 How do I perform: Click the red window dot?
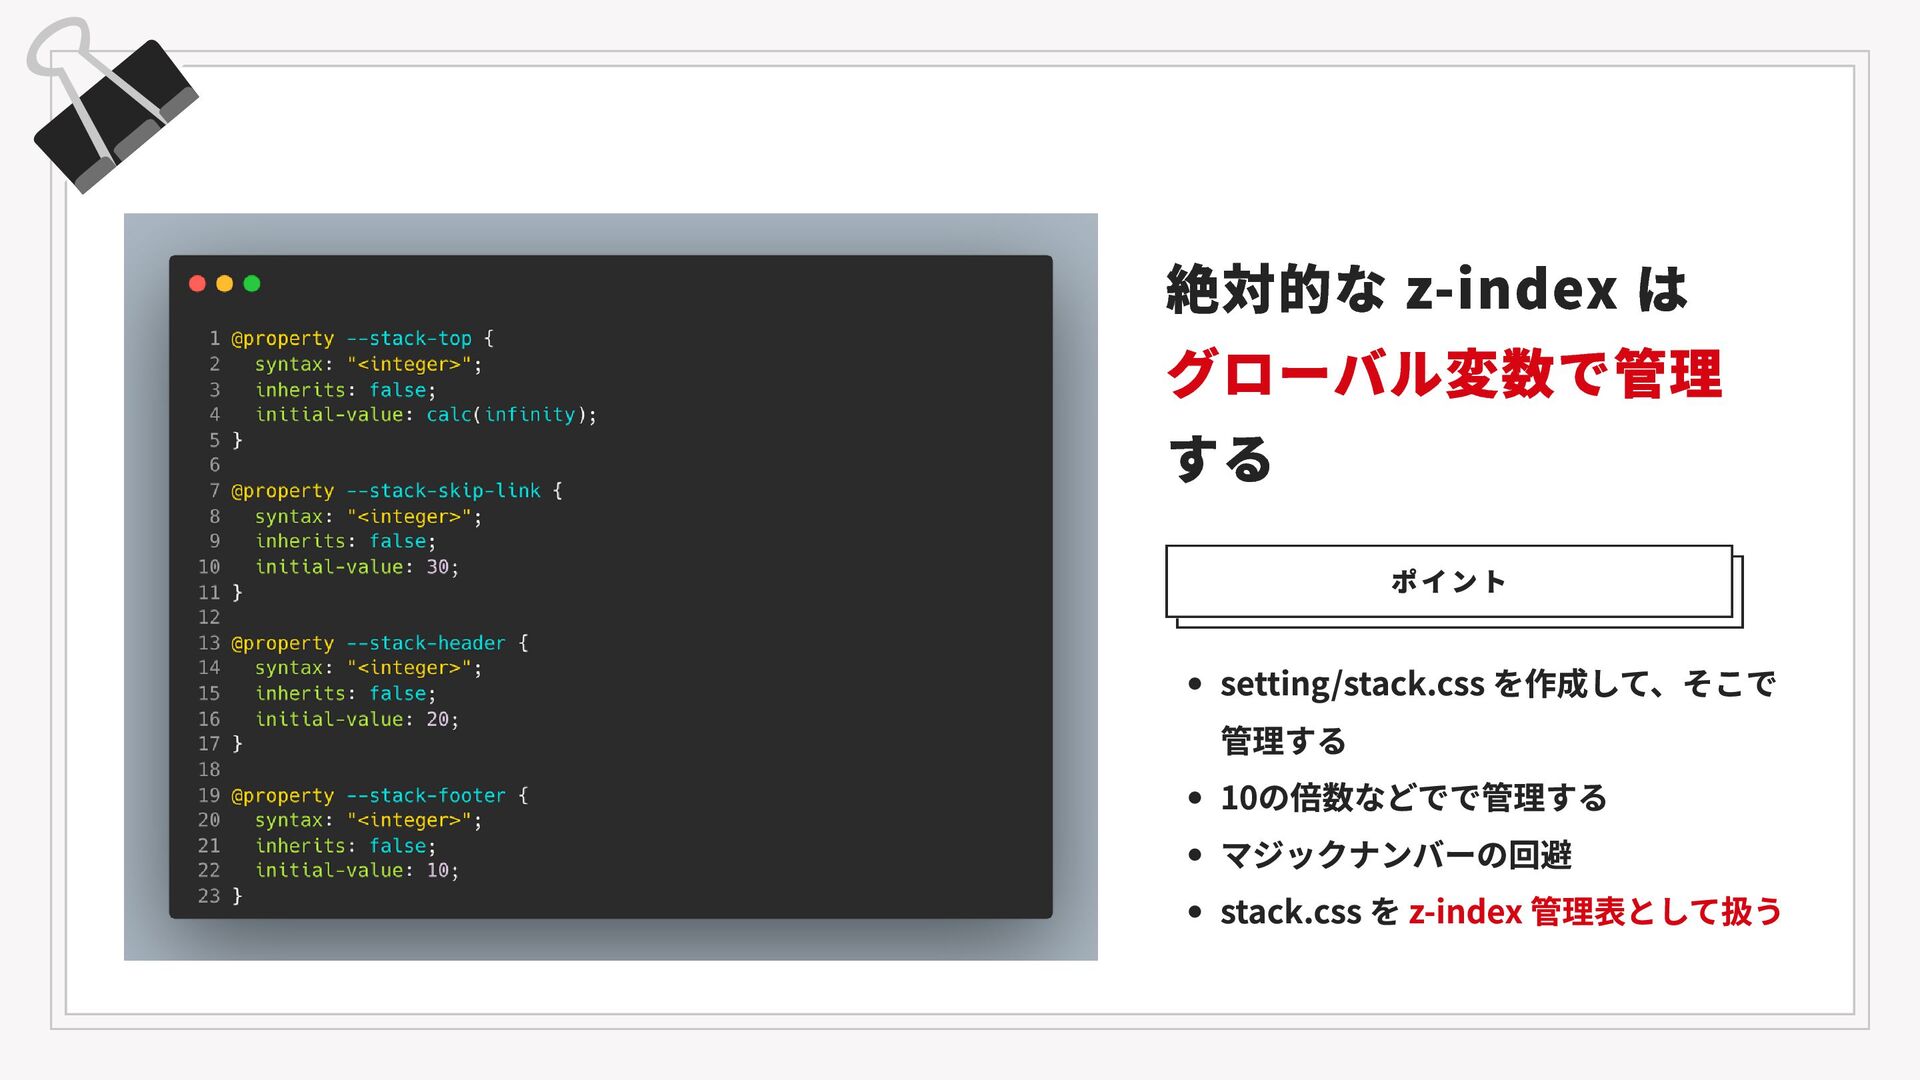tap(197, 284)
